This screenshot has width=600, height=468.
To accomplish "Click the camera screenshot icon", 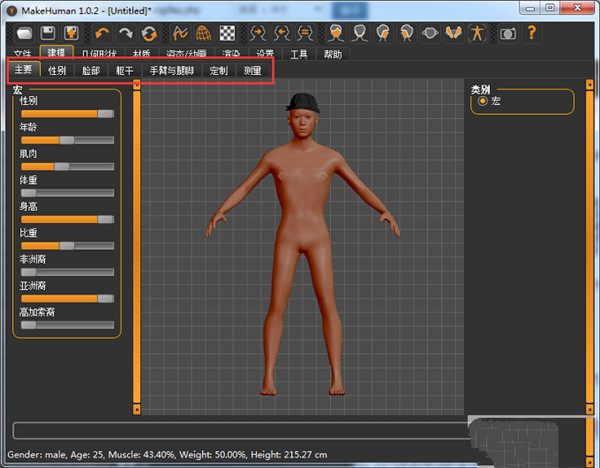I will 508,32.
